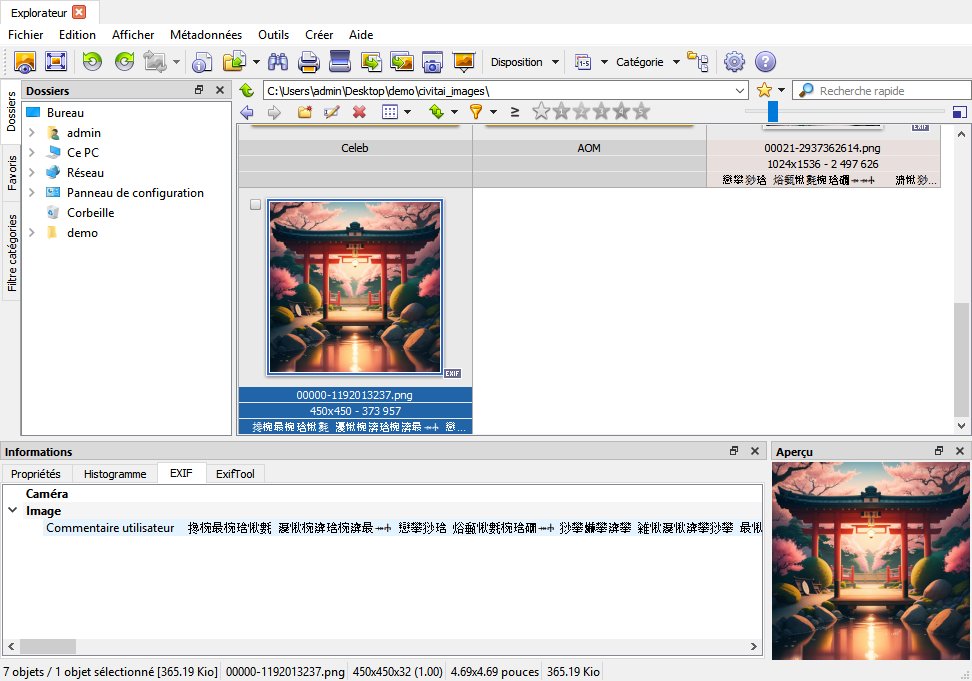This screenshot has width=972, height=681.
Task: Open search with binoculars icon
Action: tap(277, 61)
